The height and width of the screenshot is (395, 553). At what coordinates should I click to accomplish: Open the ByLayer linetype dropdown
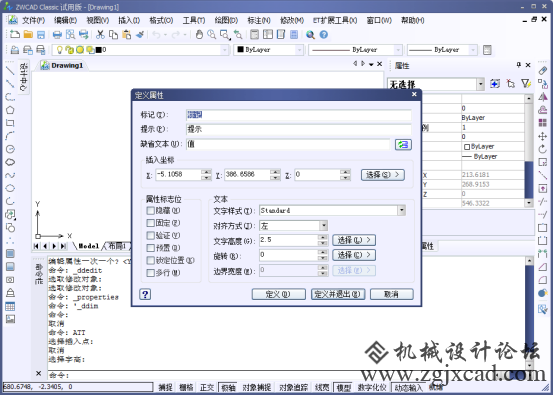(x=398, y=50)
